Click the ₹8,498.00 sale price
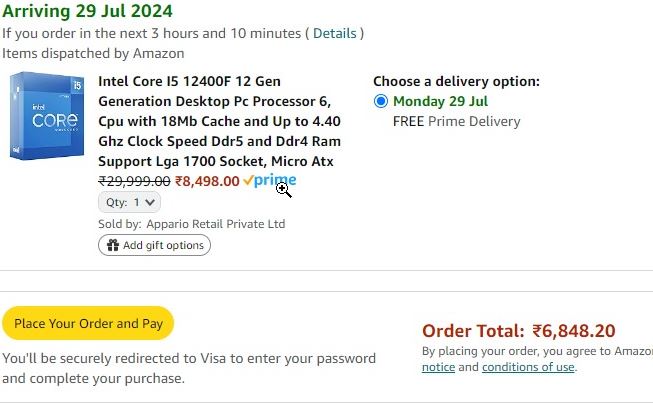 click(x=207, y=181)
